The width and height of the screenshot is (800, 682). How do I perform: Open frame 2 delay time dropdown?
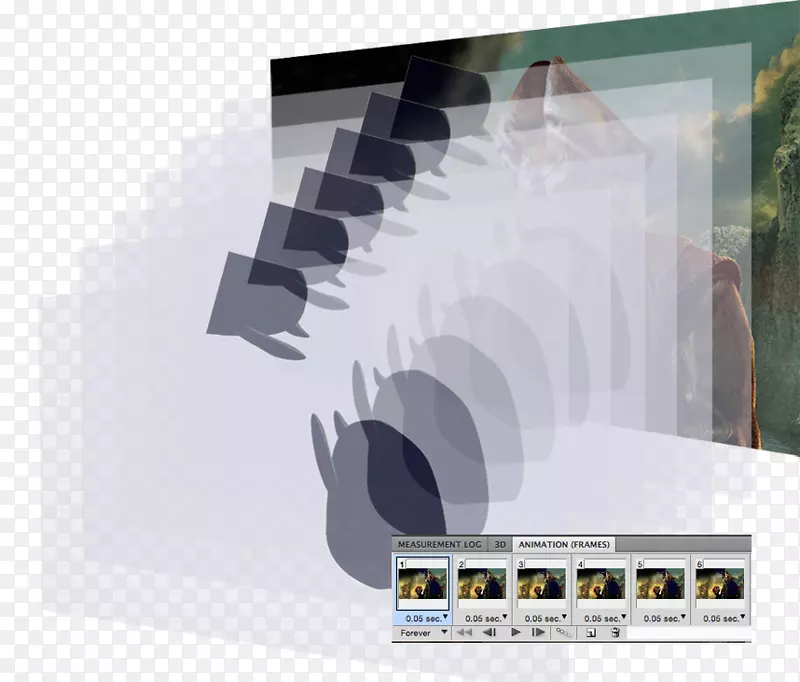click(x=486, y=618)
